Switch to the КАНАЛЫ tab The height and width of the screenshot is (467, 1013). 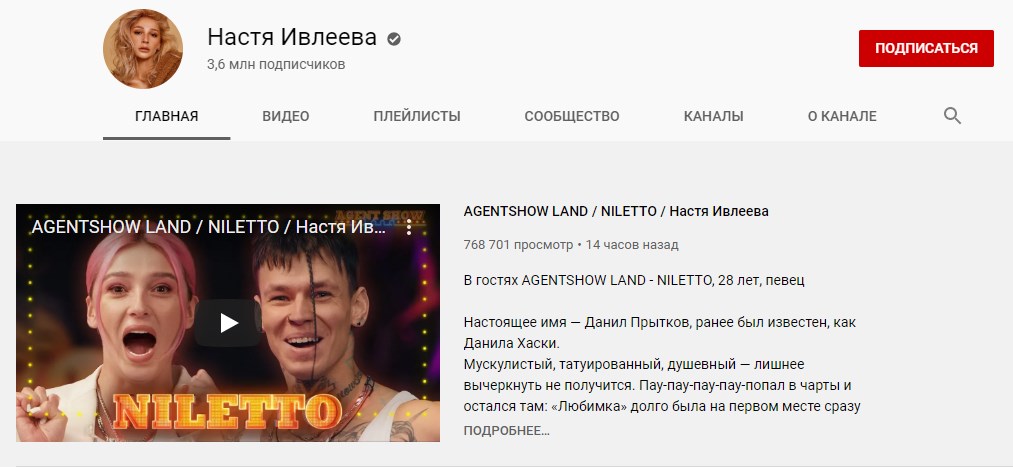pyautogui.click(x=713, y=116)
